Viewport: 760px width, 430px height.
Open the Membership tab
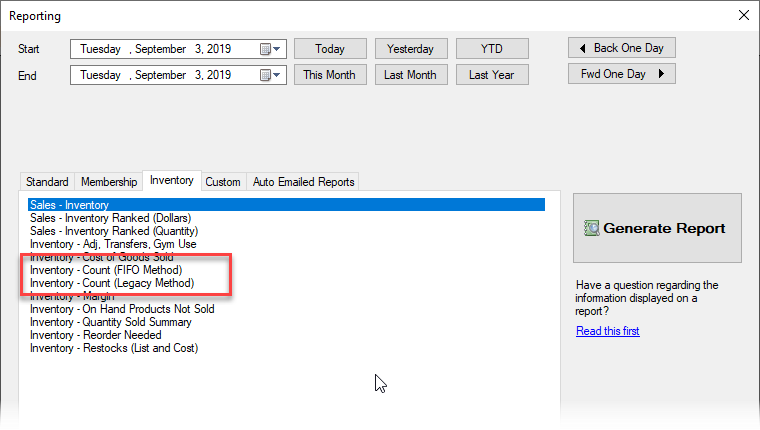coord(109,182)
